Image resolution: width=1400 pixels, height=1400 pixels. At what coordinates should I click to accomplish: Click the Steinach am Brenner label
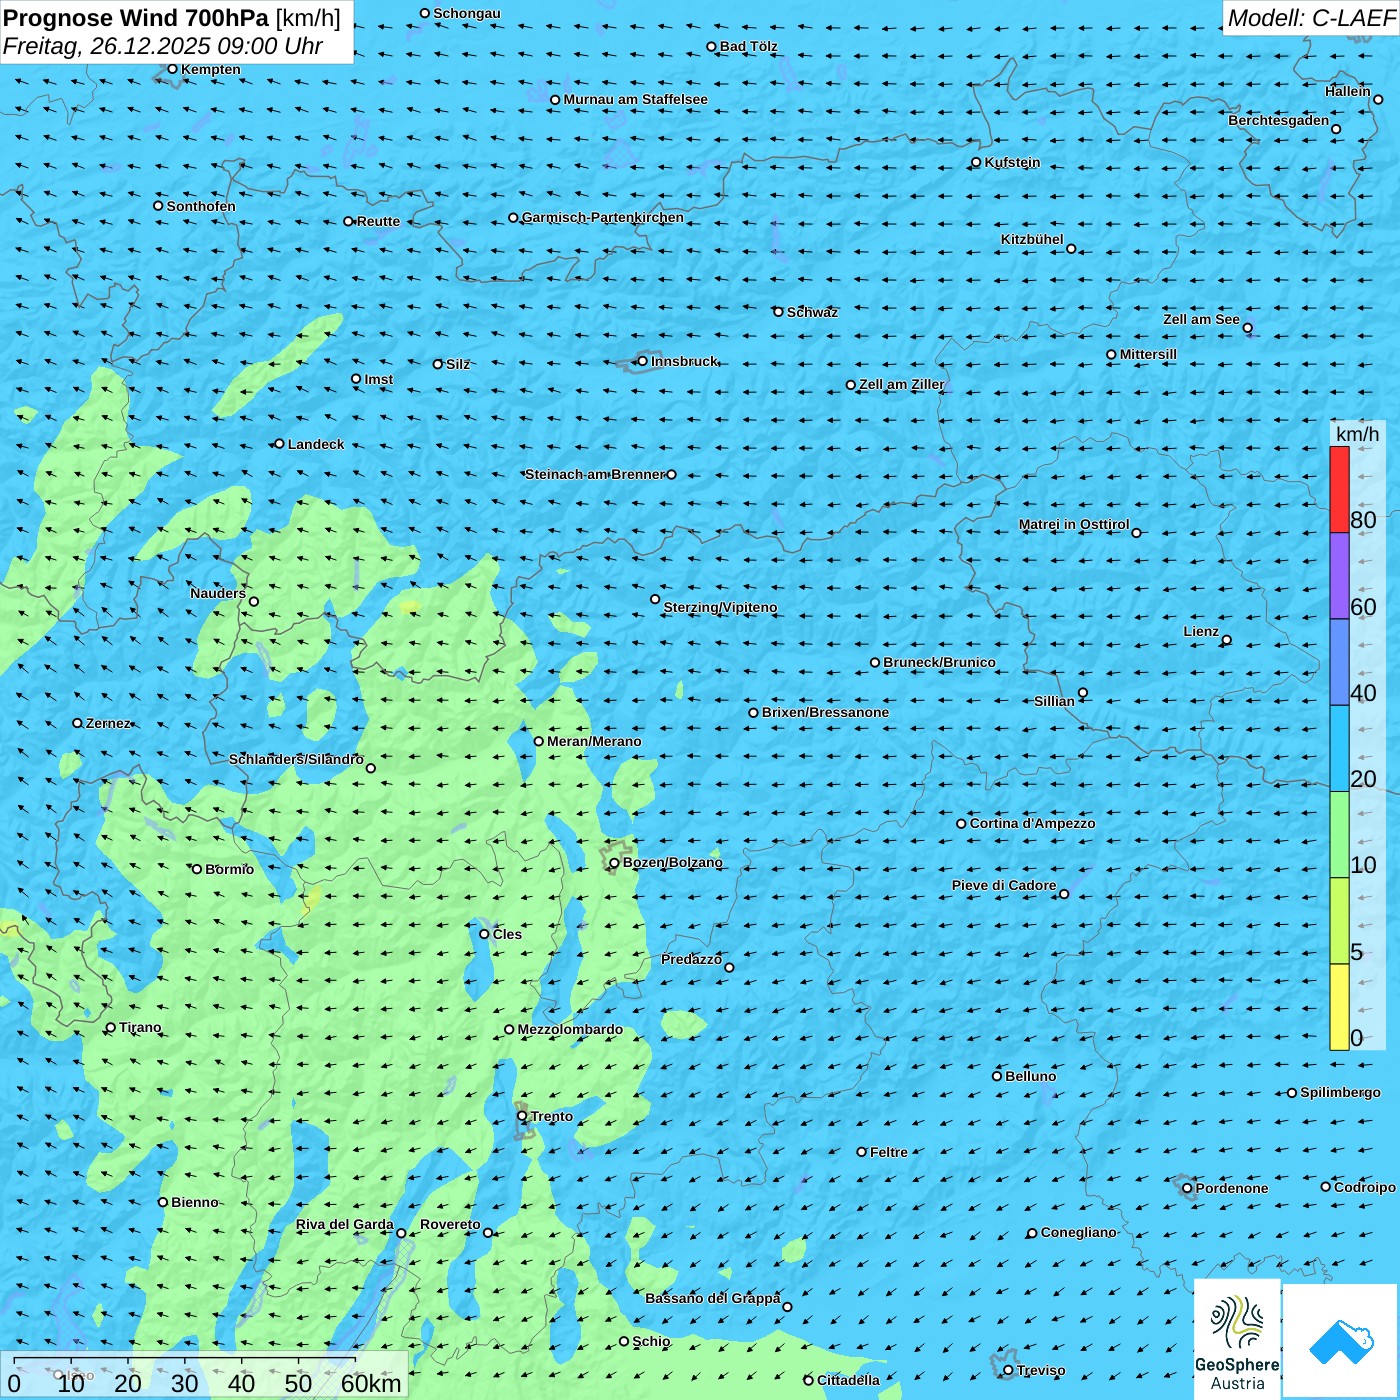click(594, 474)
